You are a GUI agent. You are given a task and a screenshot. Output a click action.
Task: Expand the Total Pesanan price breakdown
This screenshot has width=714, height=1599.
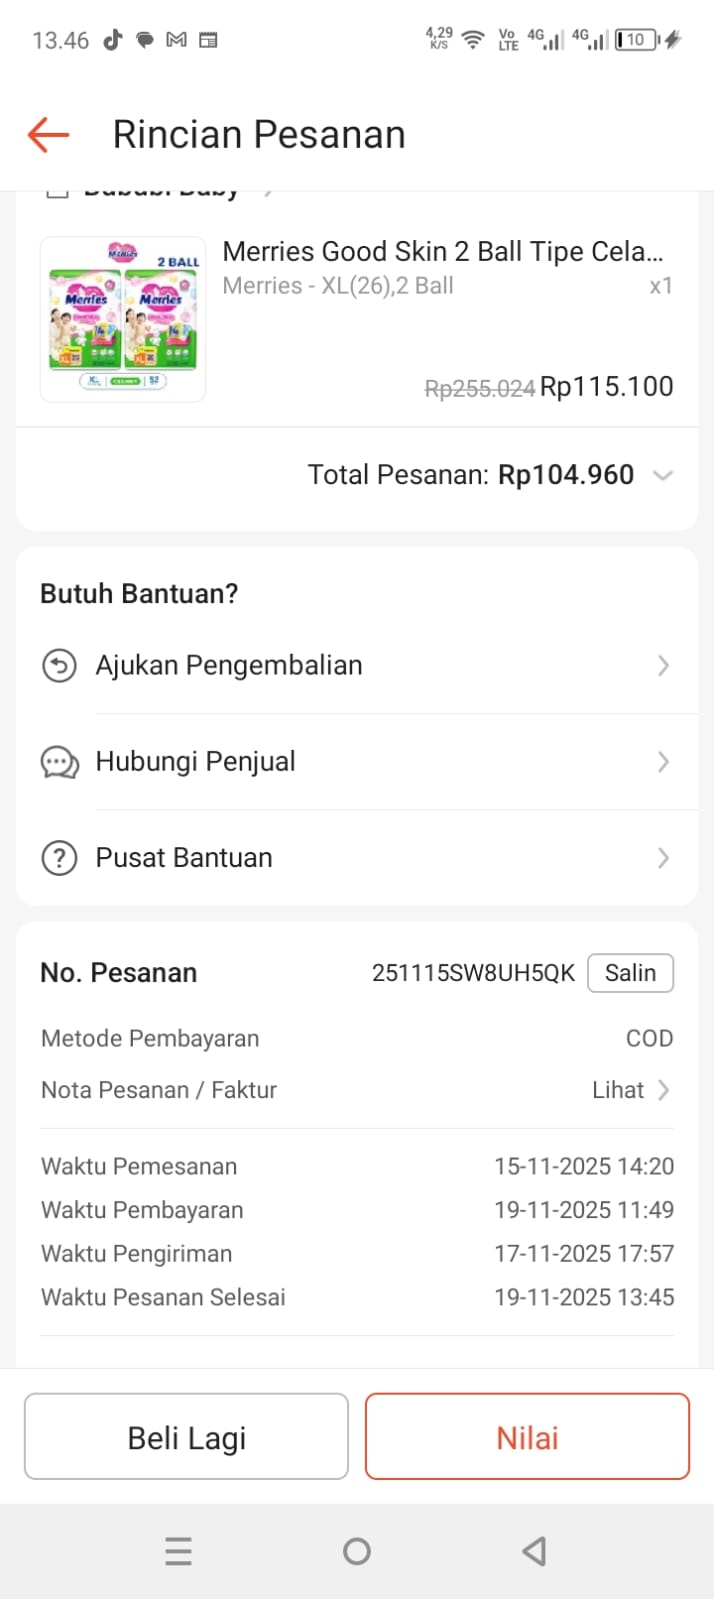point(662,475)
